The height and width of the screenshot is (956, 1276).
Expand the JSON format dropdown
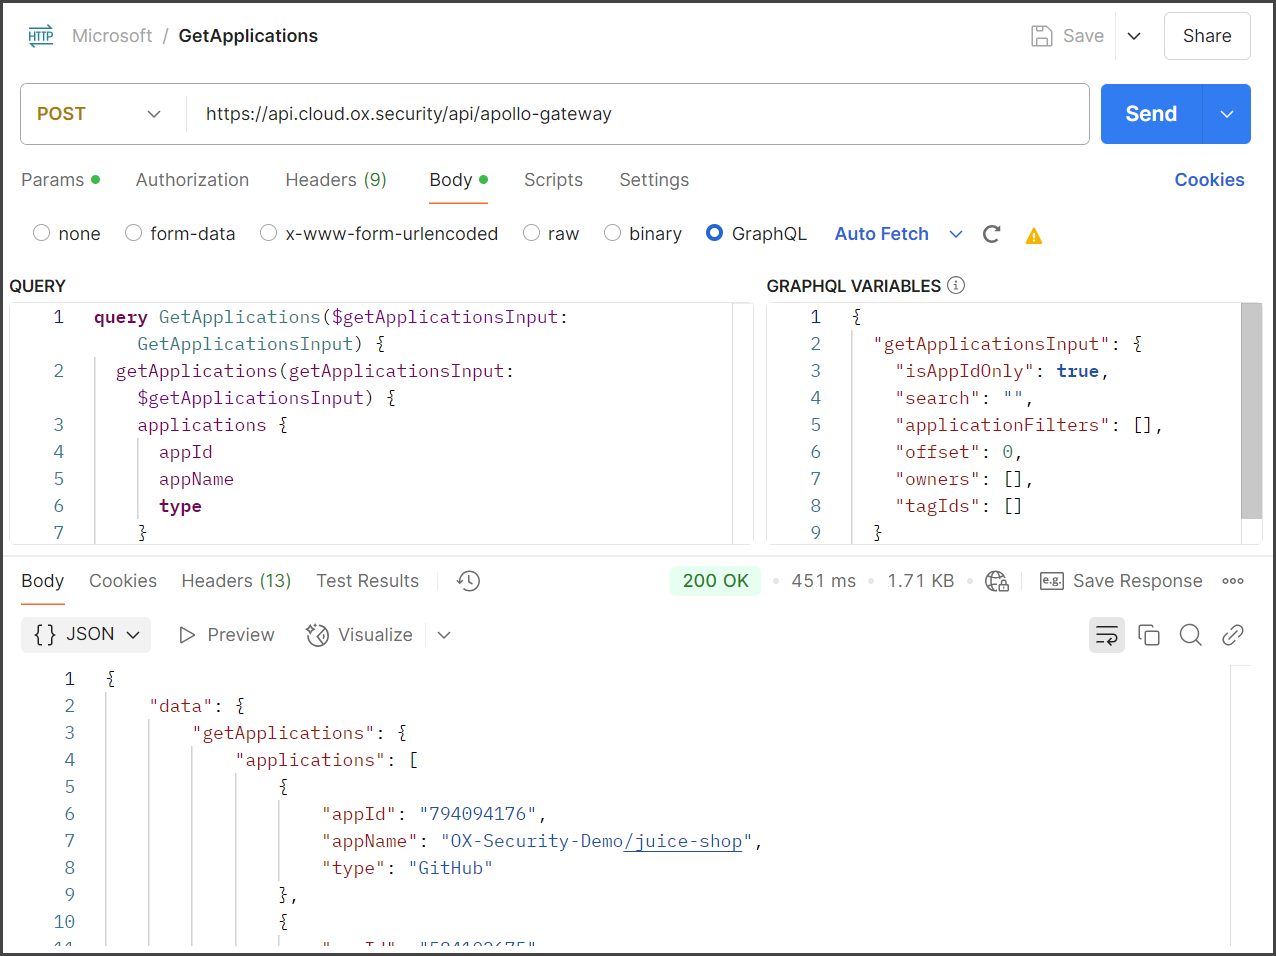86,635
